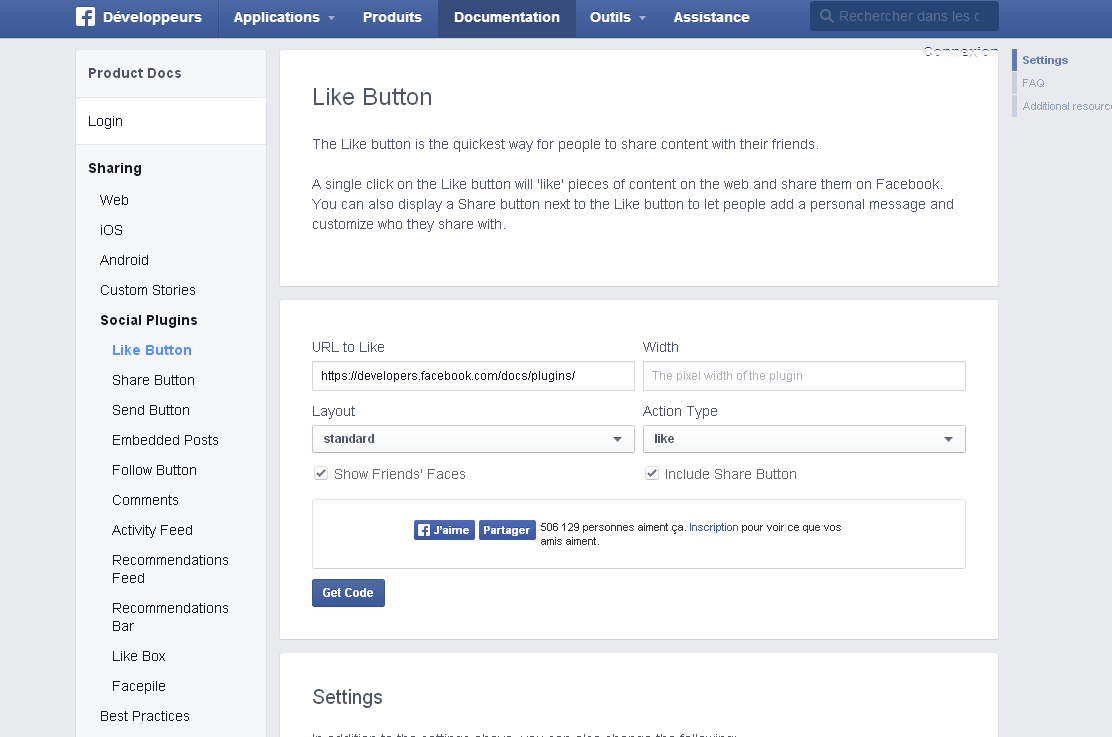The height and width of the screenshot is (737, 1112).
Task: Click the Partager share button
Action: [507, 530]
